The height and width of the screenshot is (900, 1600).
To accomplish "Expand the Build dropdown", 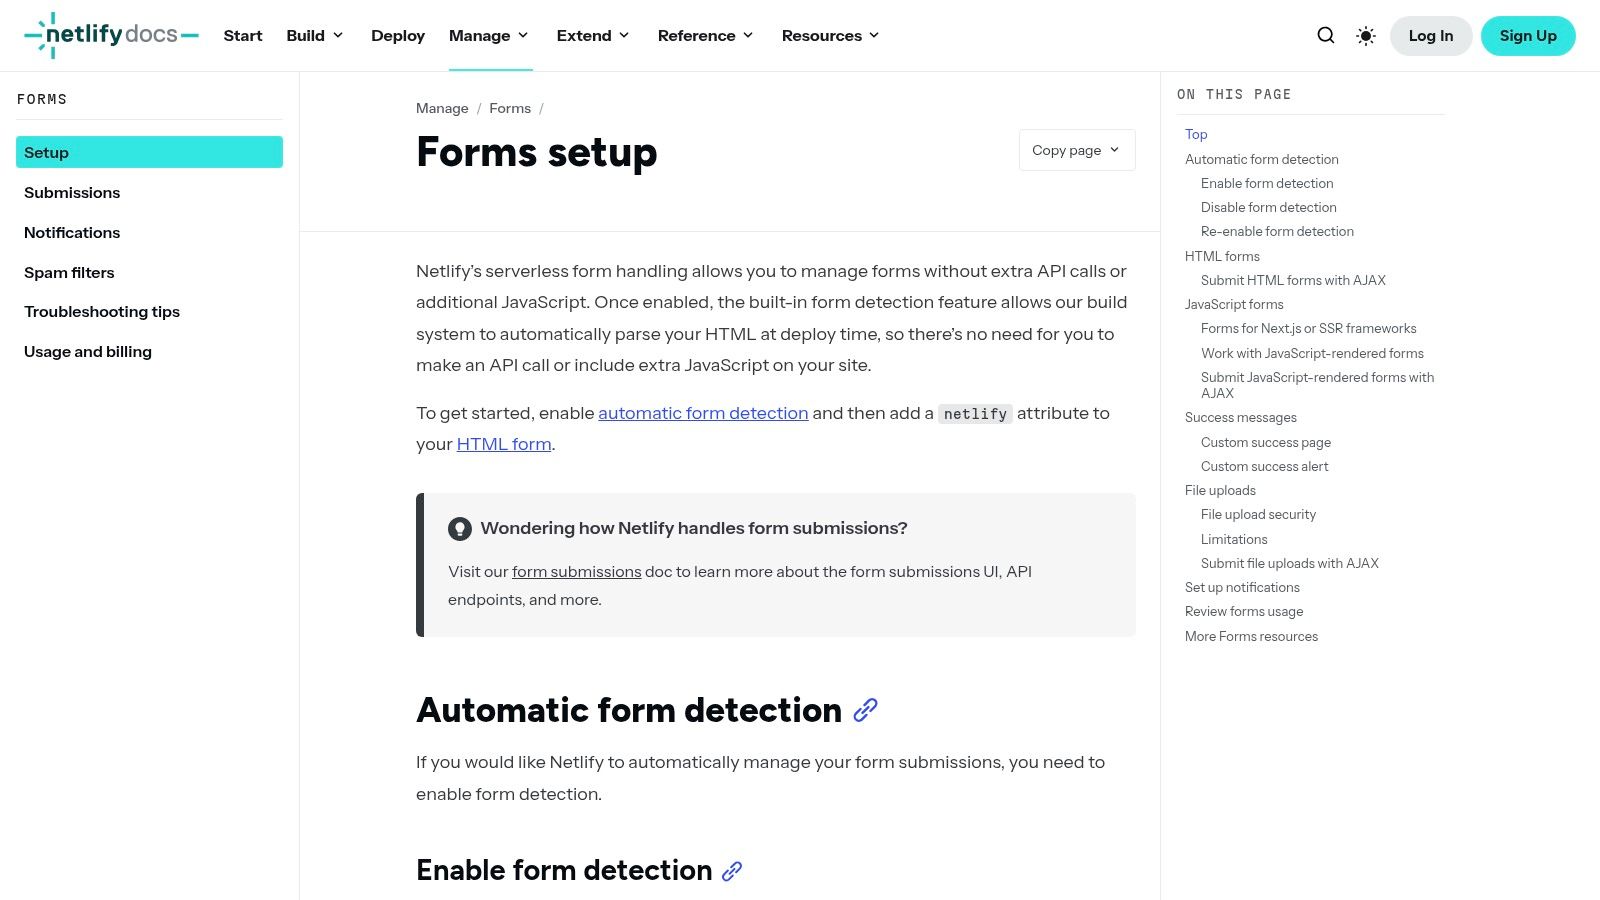I will point(314,35).
